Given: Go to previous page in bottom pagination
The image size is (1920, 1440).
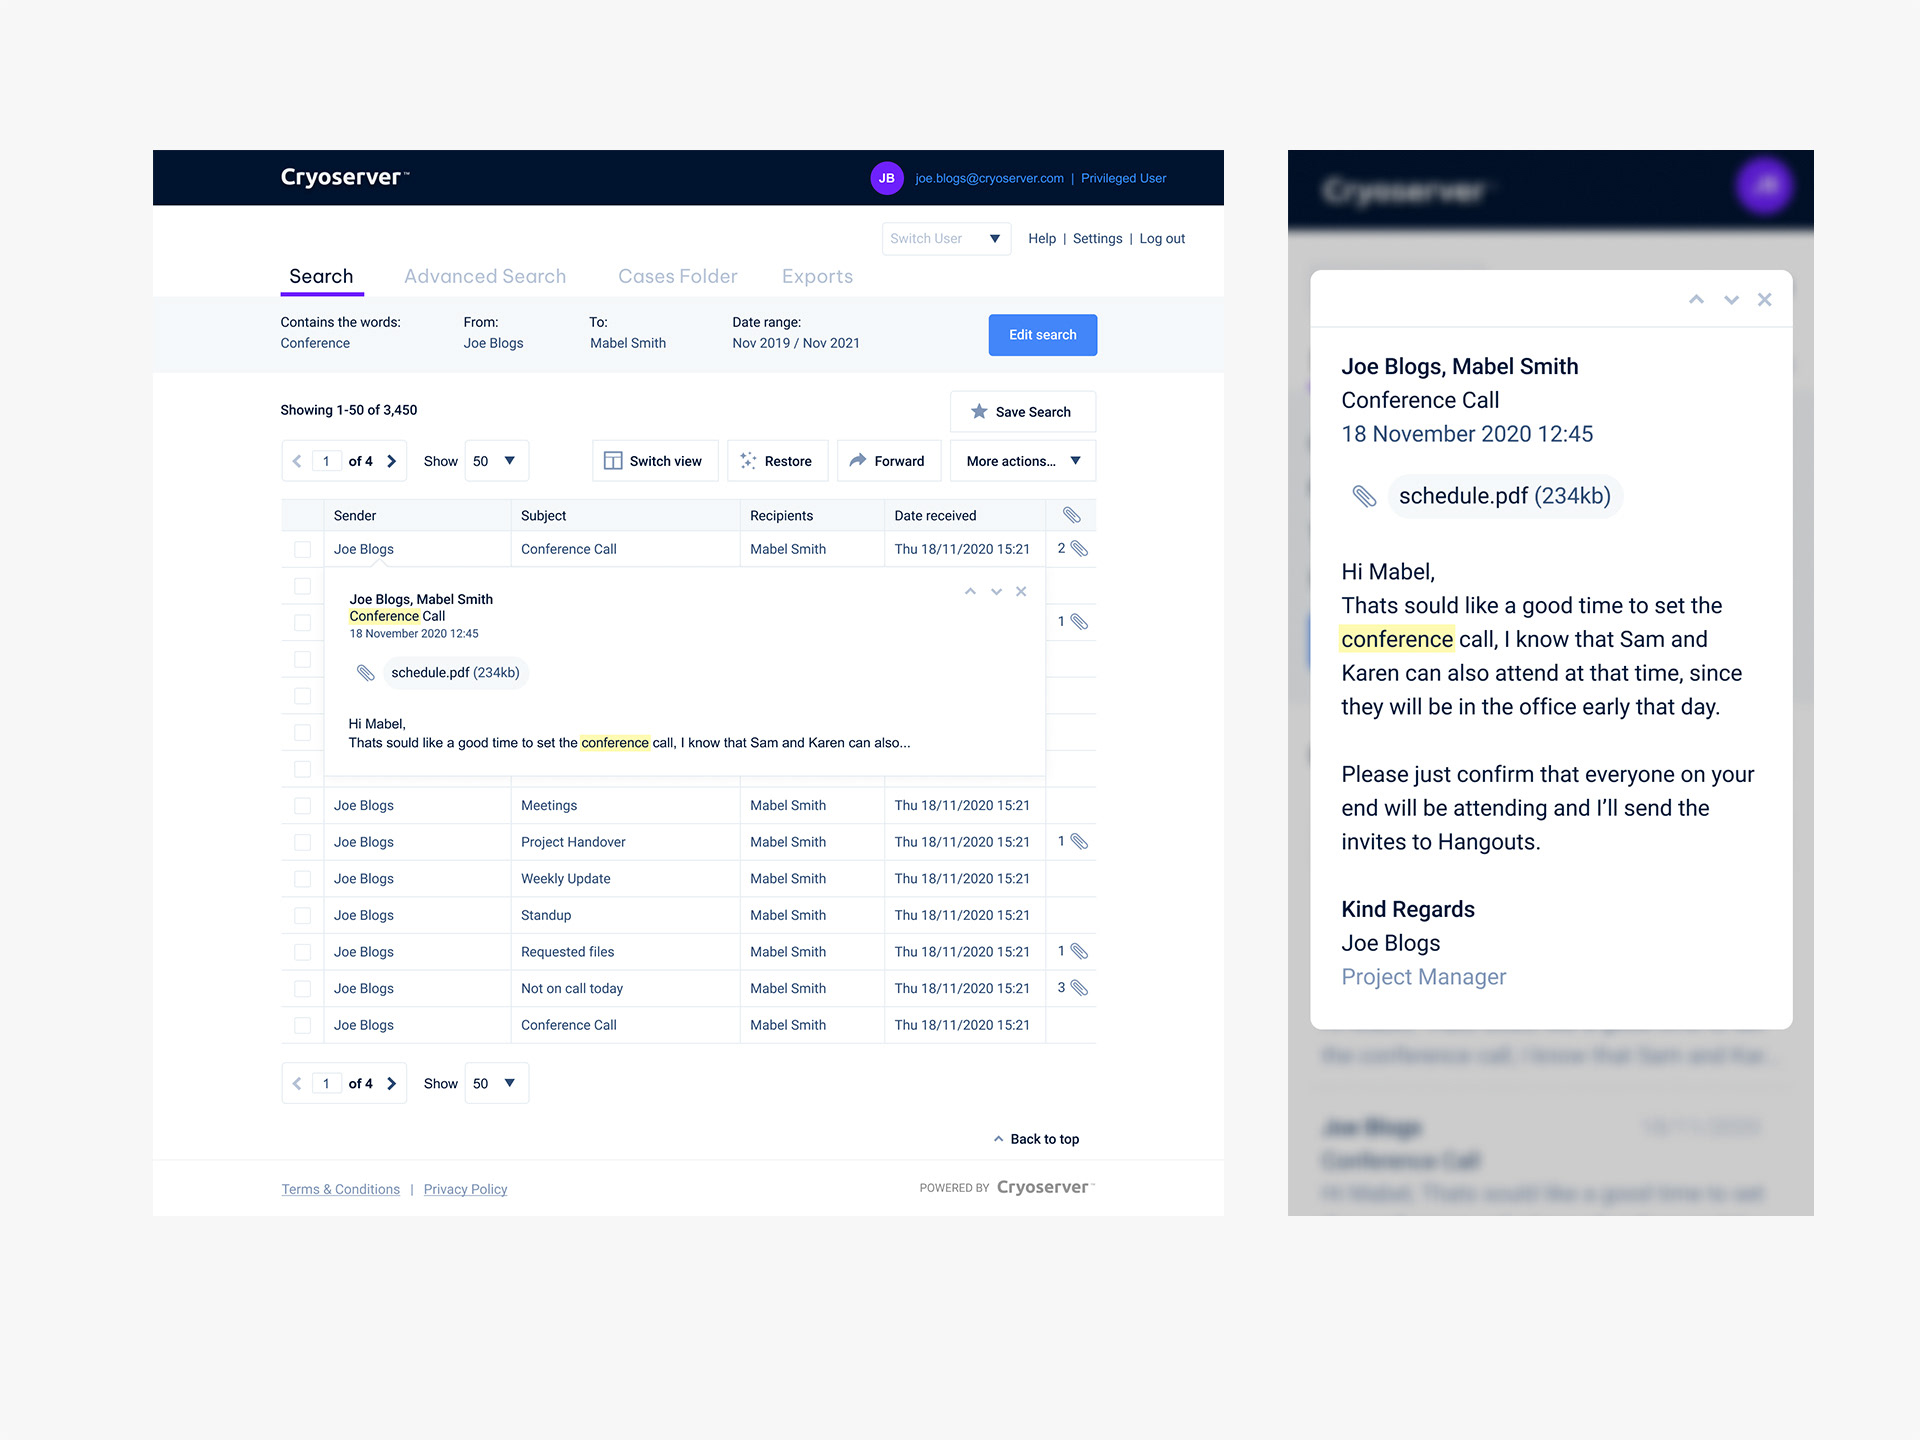Looking at the screenshot, I should pyautogui.click(x=297, y=1083).
